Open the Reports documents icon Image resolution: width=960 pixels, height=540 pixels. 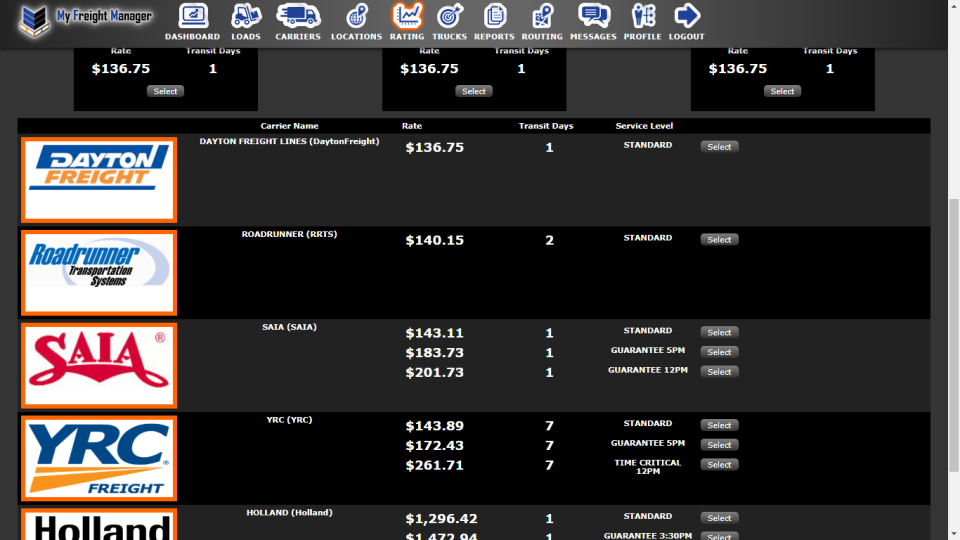495,16
